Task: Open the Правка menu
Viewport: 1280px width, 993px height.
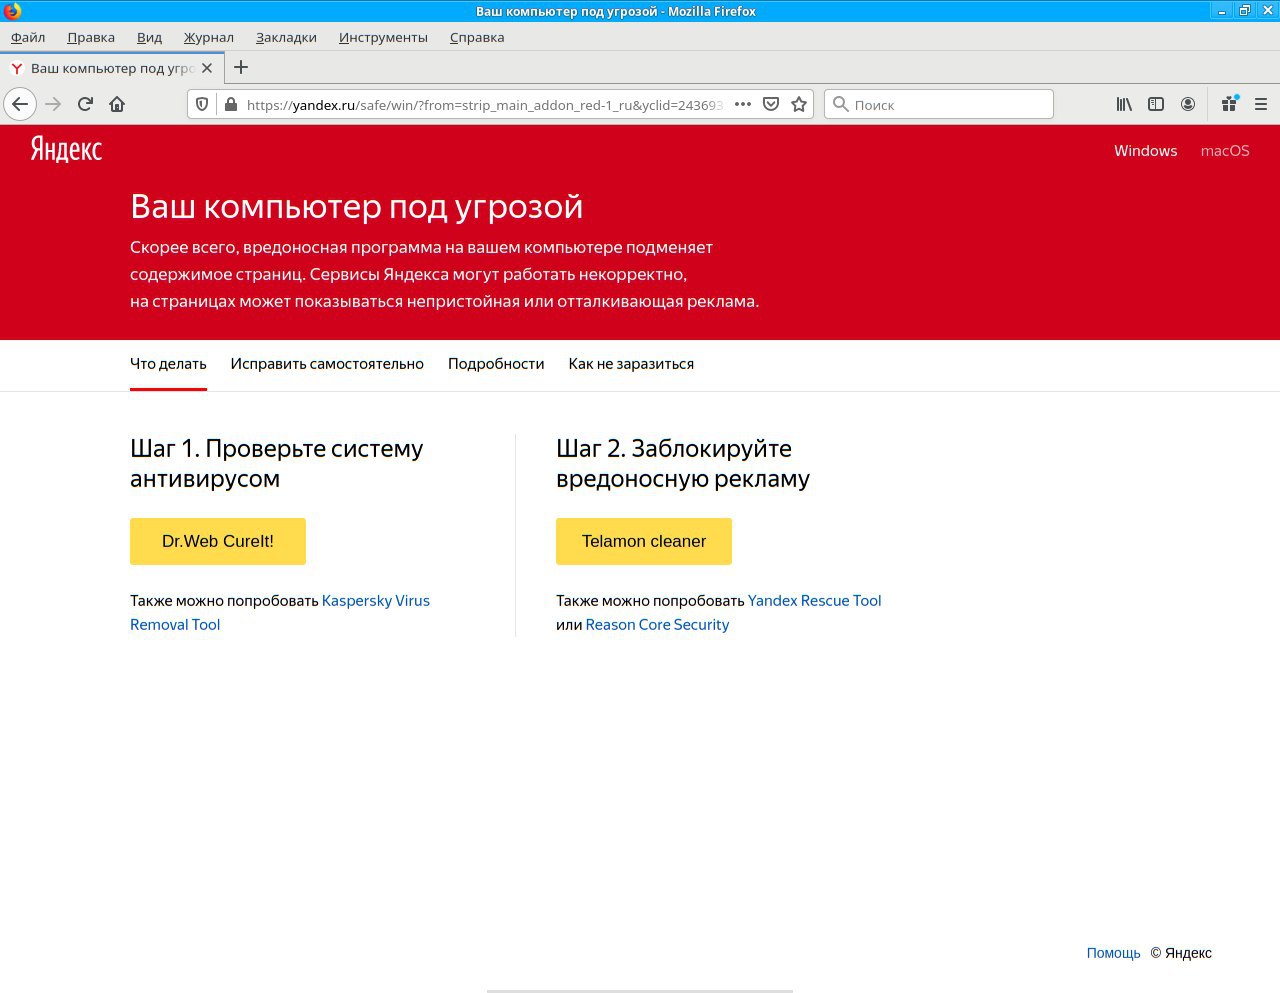Action: tap(91, 37)
